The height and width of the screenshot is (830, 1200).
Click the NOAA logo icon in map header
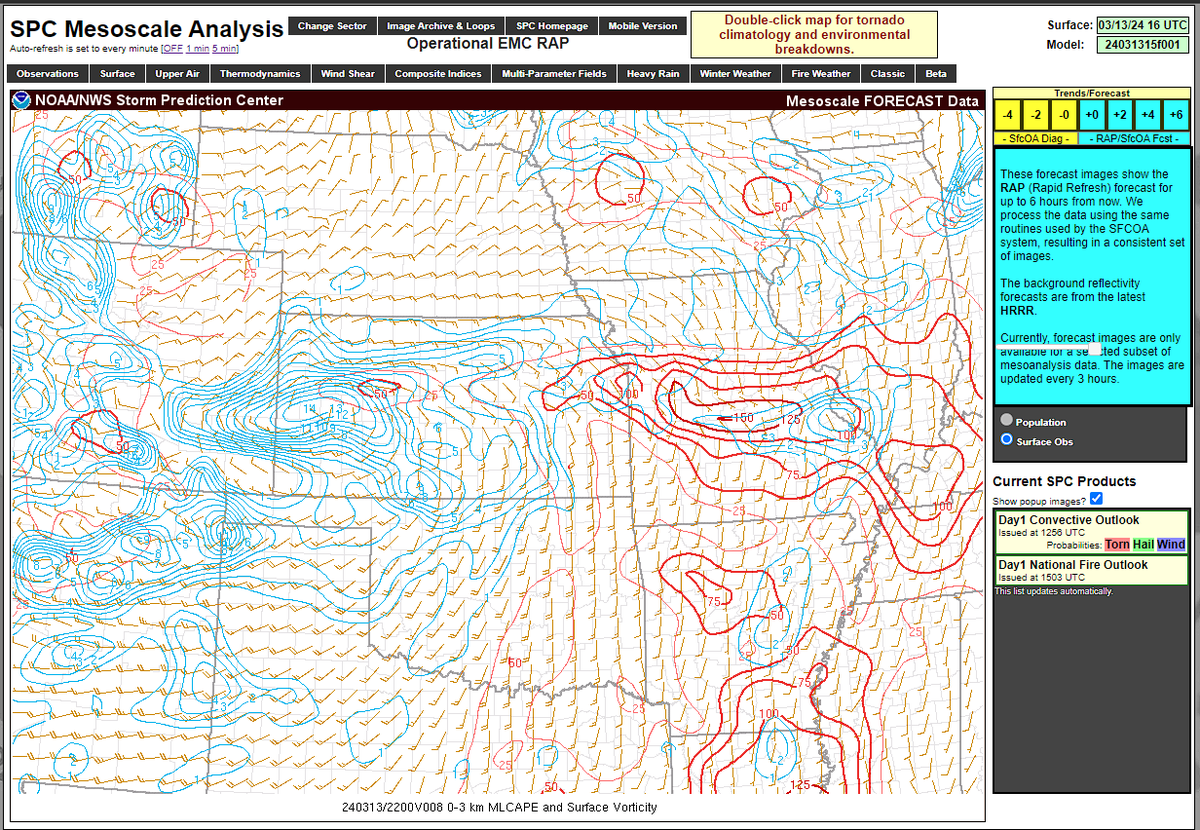(x=21, y=100)
